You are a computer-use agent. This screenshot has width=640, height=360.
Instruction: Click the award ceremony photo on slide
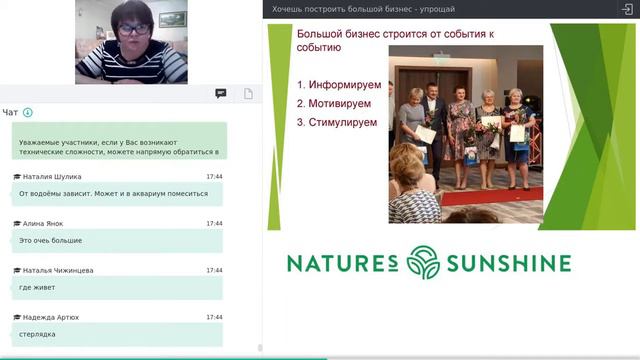466,134
